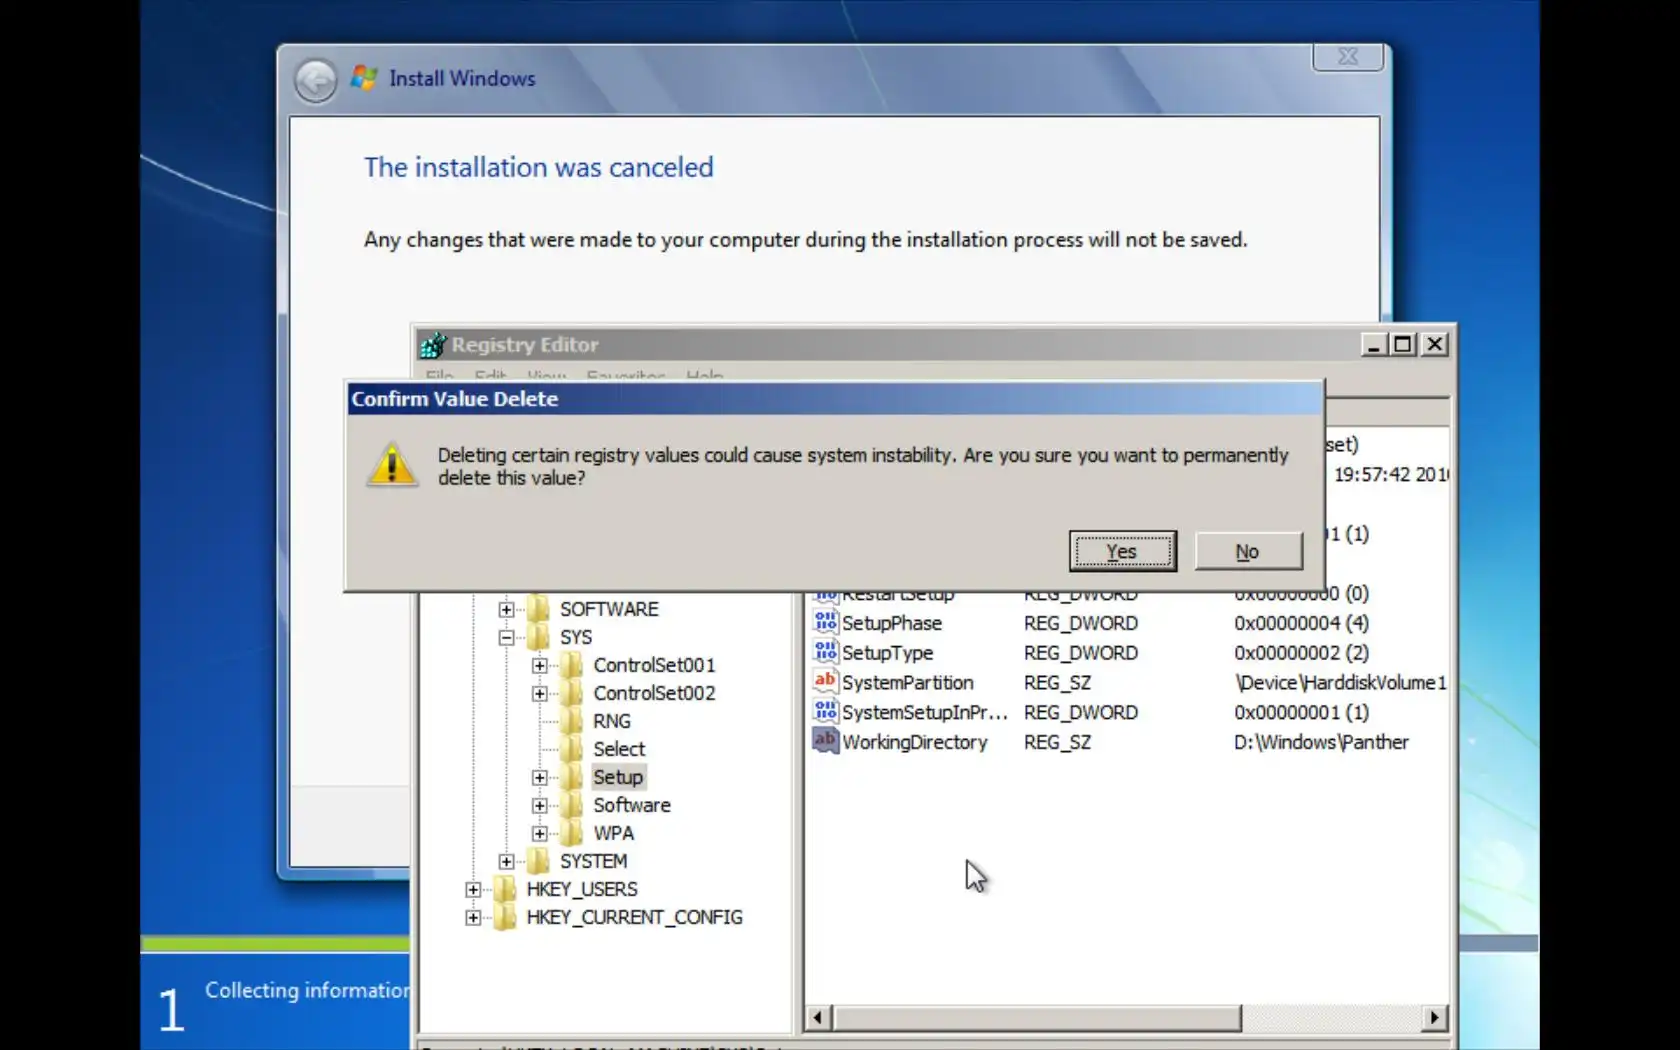Select the SYS key label
This screenshot has height=1050, width=1680.
tap(576, 637)
